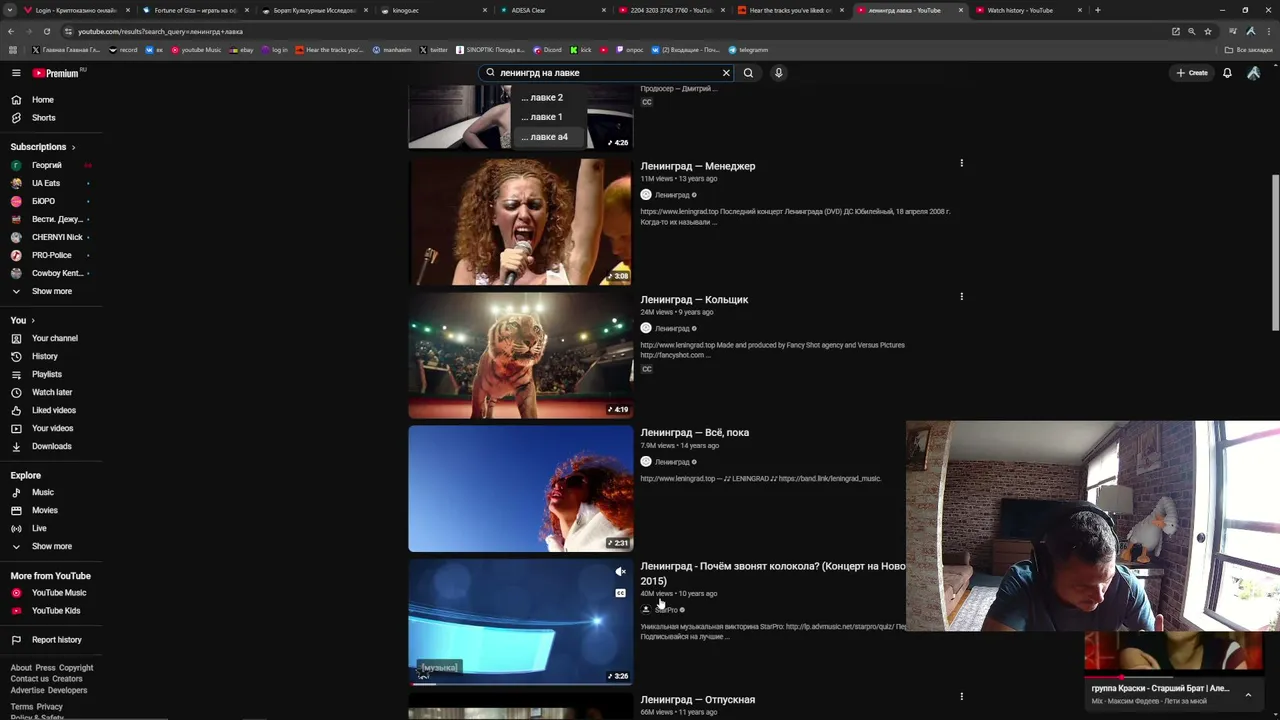This screenshot has height=720, width=1280.
Task: Open the Георгий subscription channel
Action: tap(47, 165)
